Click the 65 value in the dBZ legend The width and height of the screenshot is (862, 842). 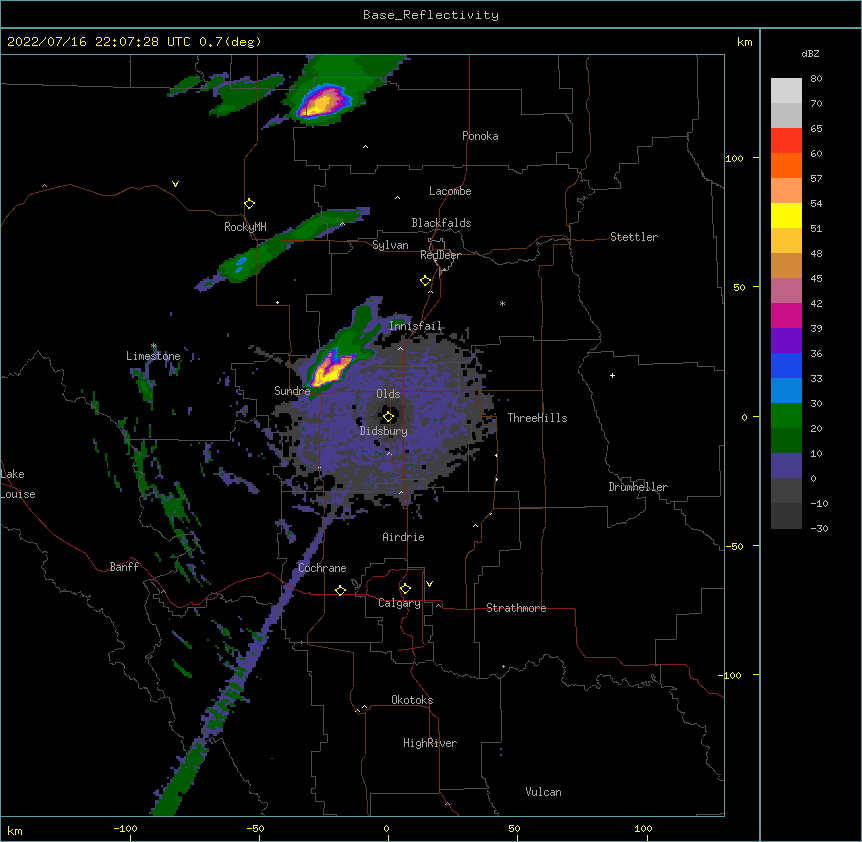click(816, 128)
